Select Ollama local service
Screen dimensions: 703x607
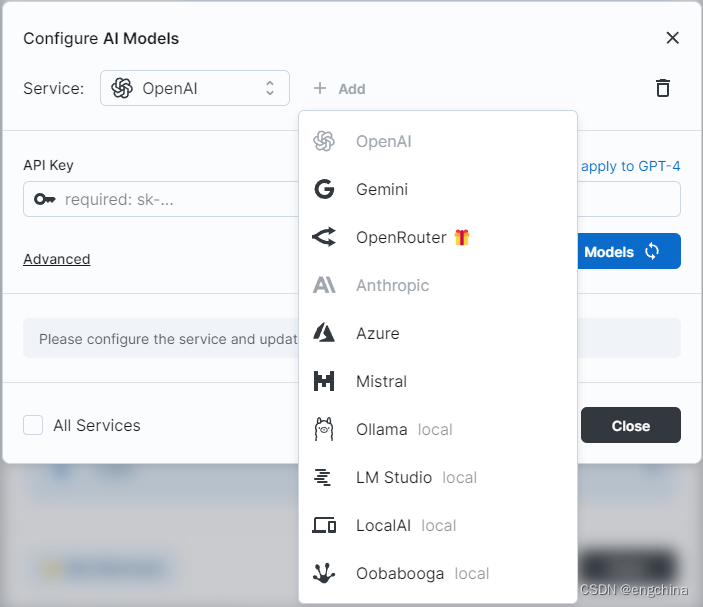tap(438, 429)
